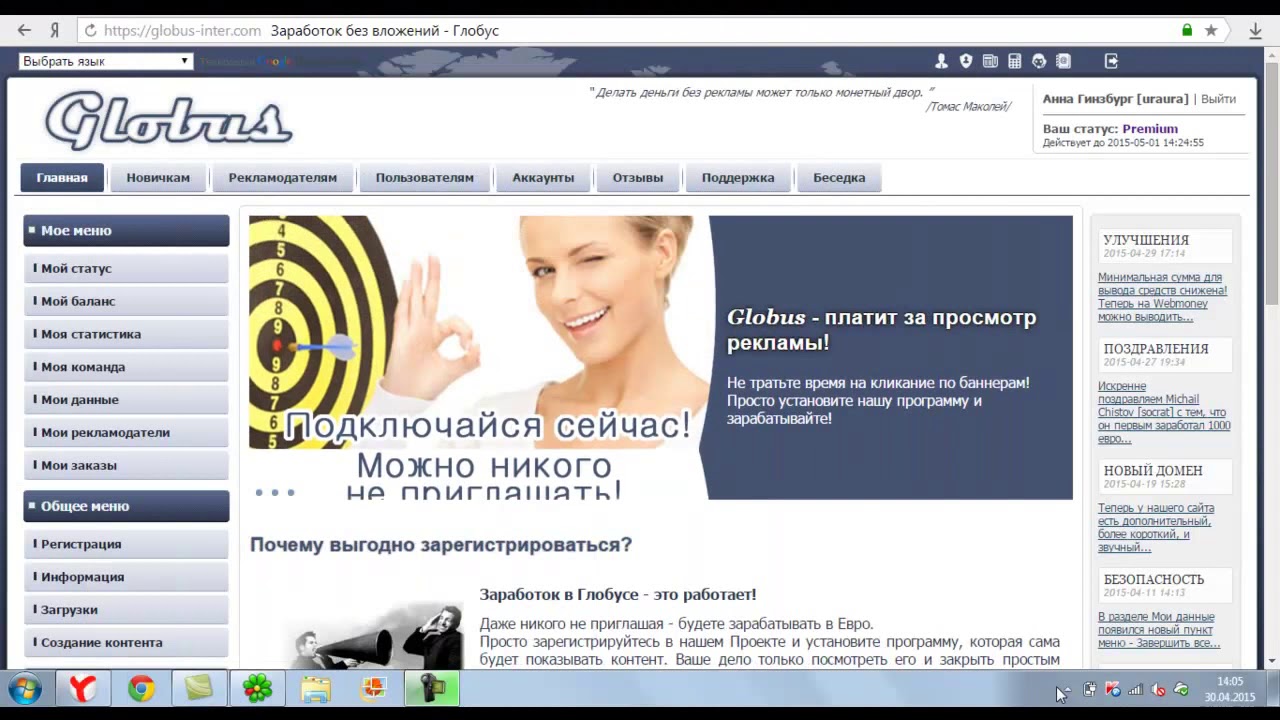This screenshot has width=1280, height=720.
Task: Reload the page with refresh icon
Action: click(90, 31)
